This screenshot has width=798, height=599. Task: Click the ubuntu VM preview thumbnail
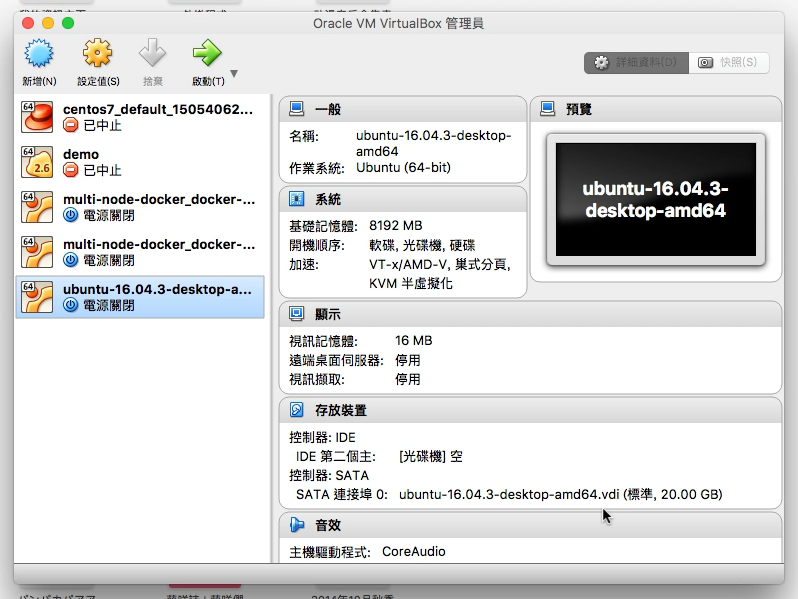pos(656,199)
